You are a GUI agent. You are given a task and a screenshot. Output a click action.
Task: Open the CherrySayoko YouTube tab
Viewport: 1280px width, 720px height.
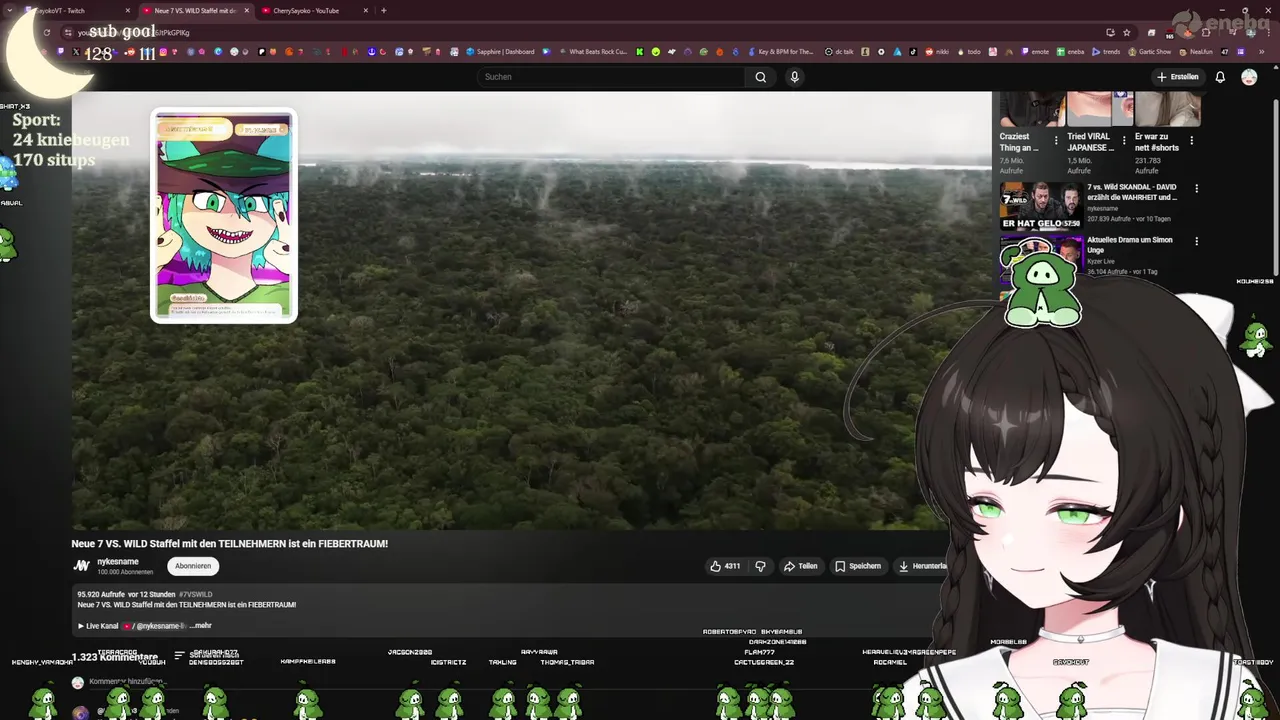(x=306, y=11)
